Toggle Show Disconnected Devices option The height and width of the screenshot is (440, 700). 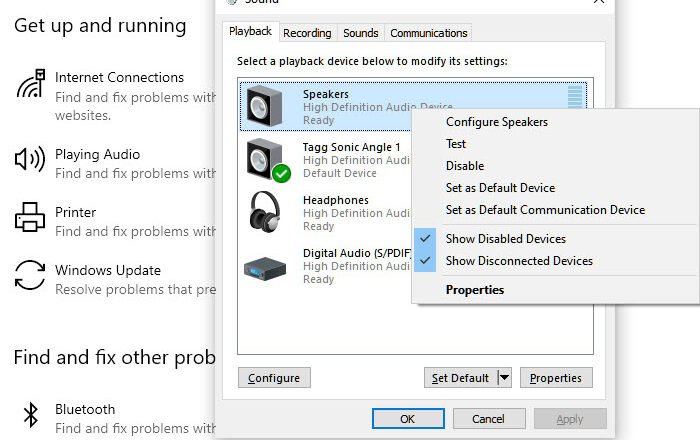tap(518, 261)
